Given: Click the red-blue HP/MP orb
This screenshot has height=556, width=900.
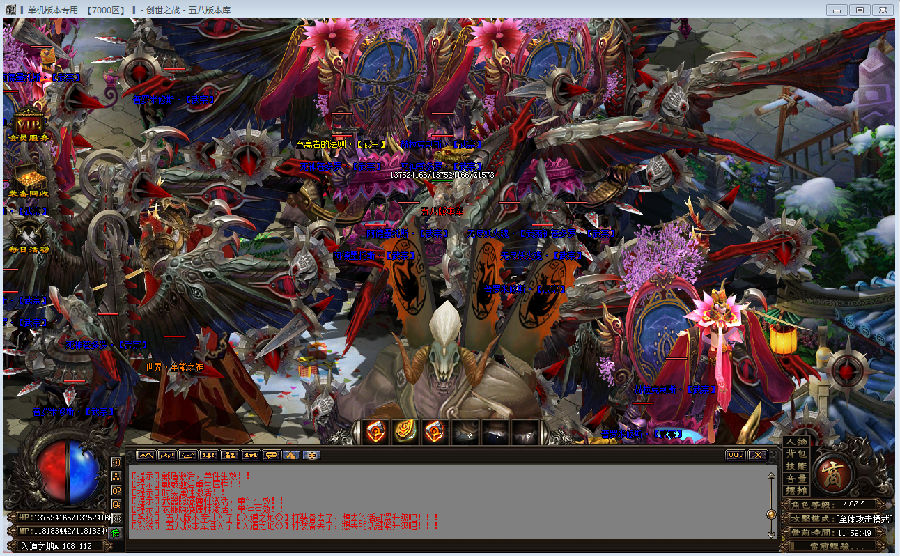Looking at the screenshot, I should point(69,471).
